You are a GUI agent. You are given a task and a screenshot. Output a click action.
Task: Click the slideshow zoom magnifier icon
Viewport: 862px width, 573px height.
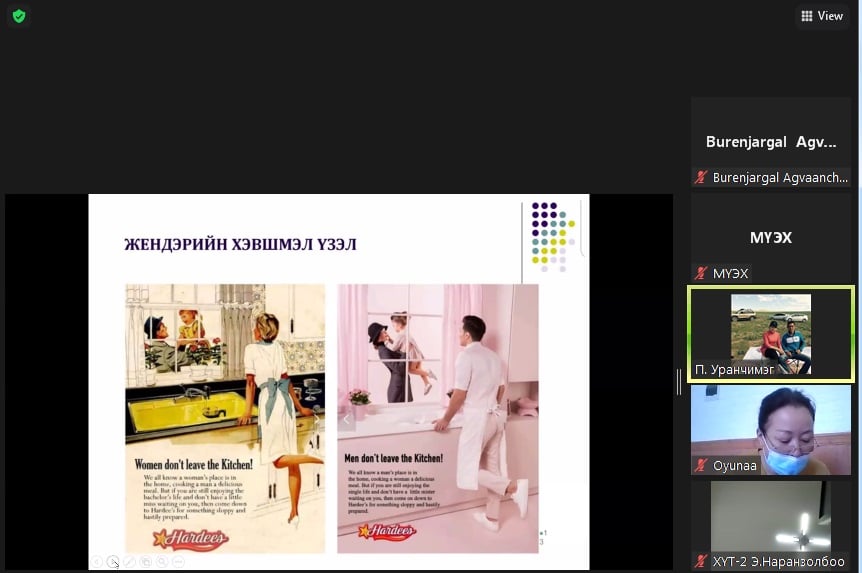point(162,561)
